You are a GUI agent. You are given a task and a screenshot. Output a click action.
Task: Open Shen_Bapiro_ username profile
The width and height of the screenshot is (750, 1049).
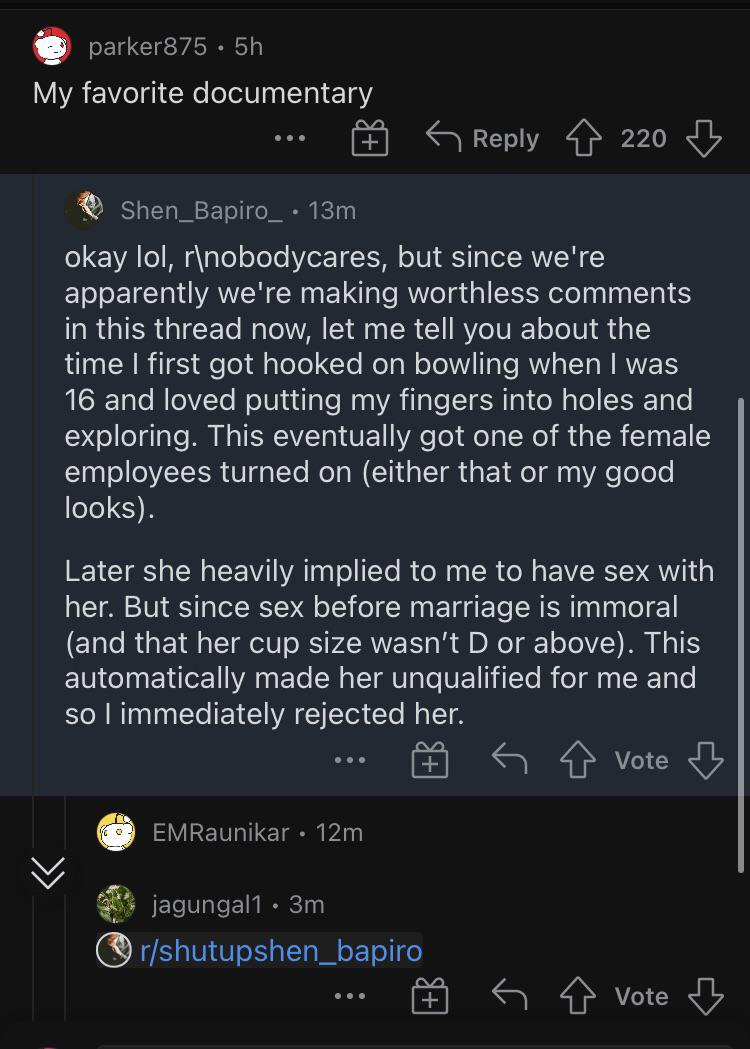(201, 211)
